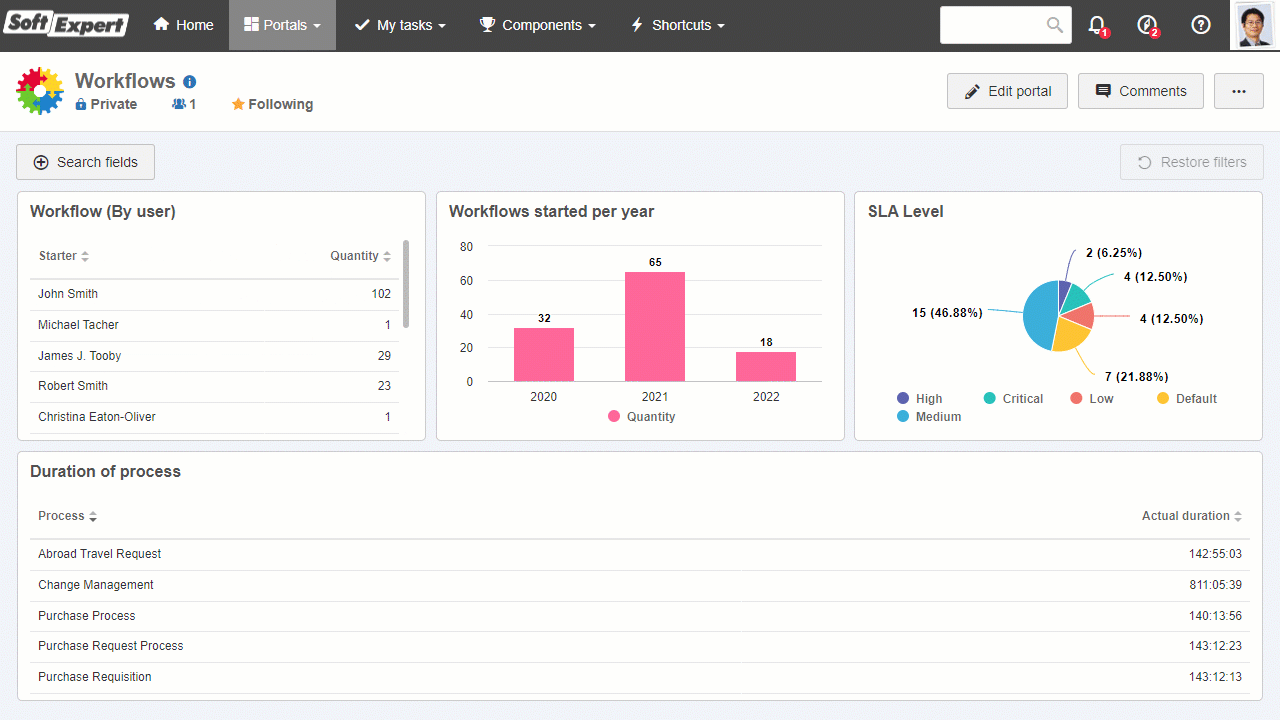The width and height of the screenshot is (1280, 720).
Task: Sort by the Actual duration column
Action: pos(1192,516)
